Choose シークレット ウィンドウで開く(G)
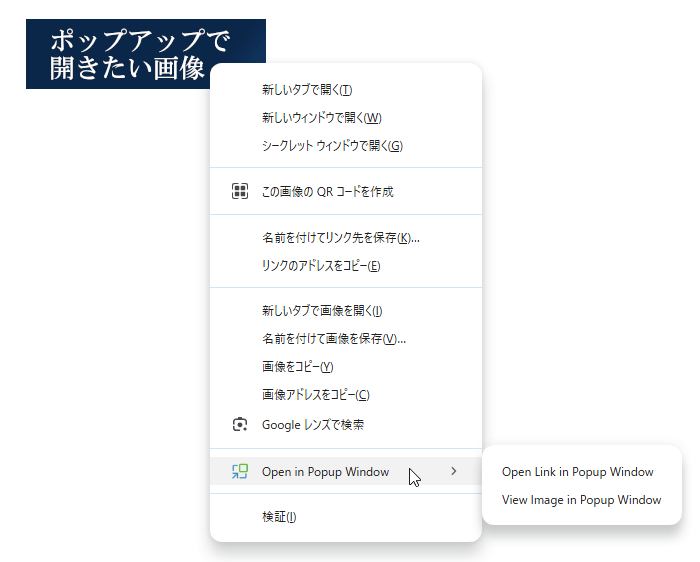The image size is (700, 562). coord(346,146)
